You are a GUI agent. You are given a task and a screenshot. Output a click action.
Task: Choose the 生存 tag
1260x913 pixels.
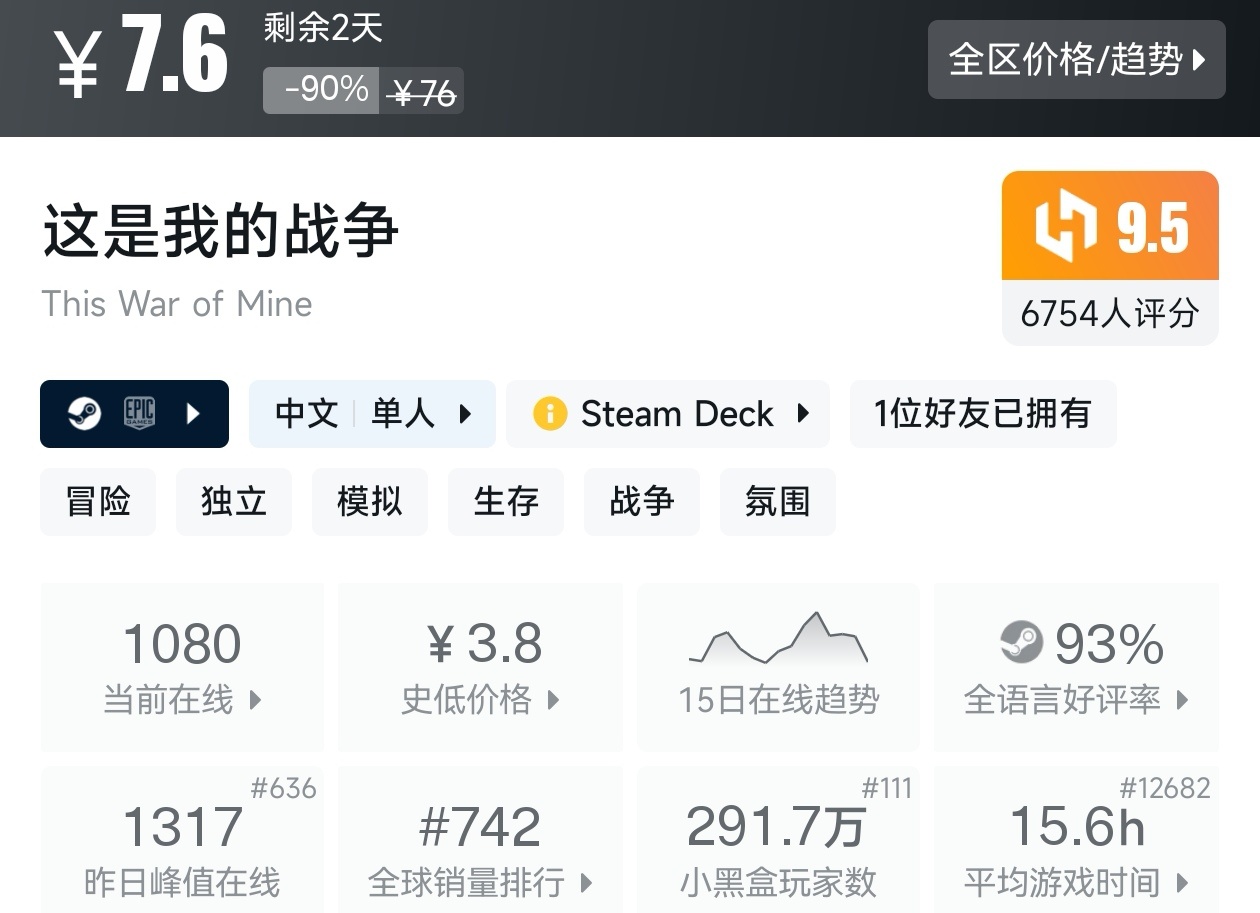pyautogui.click(x=506, y=501)
